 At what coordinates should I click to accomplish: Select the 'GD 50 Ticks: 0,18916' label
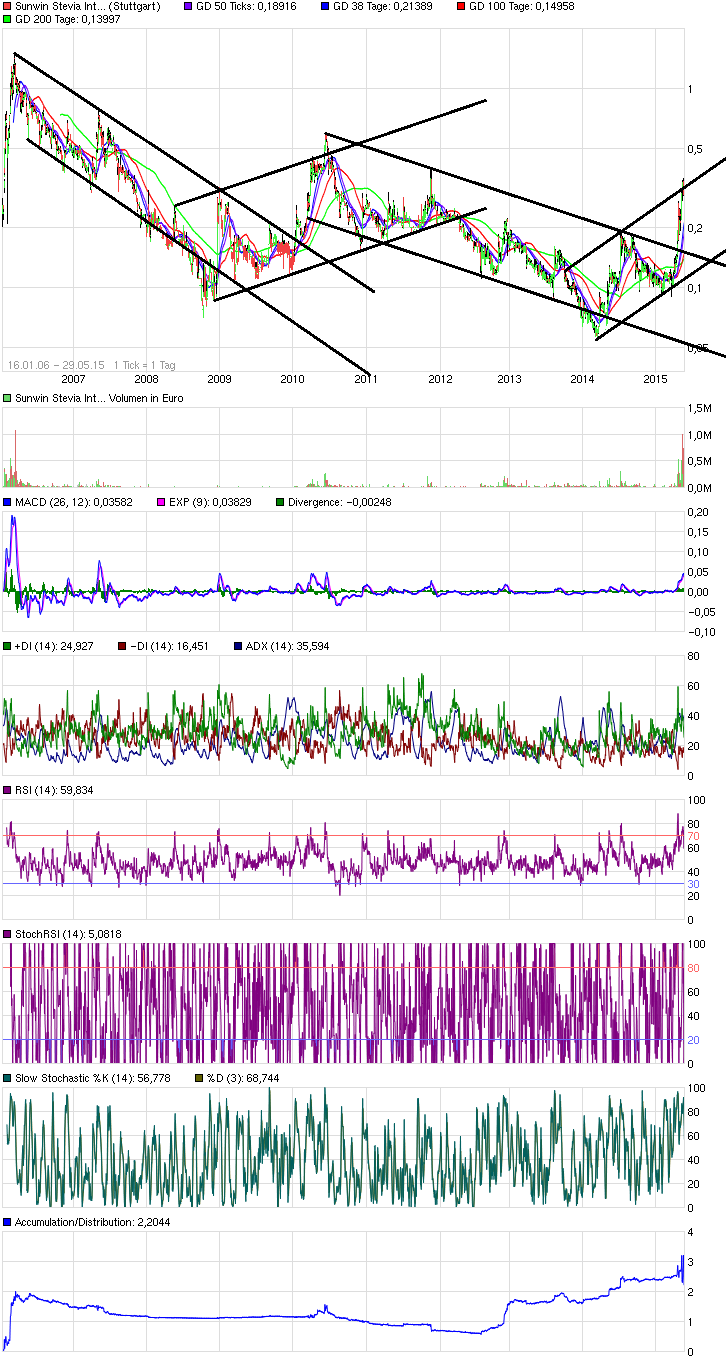246,6
